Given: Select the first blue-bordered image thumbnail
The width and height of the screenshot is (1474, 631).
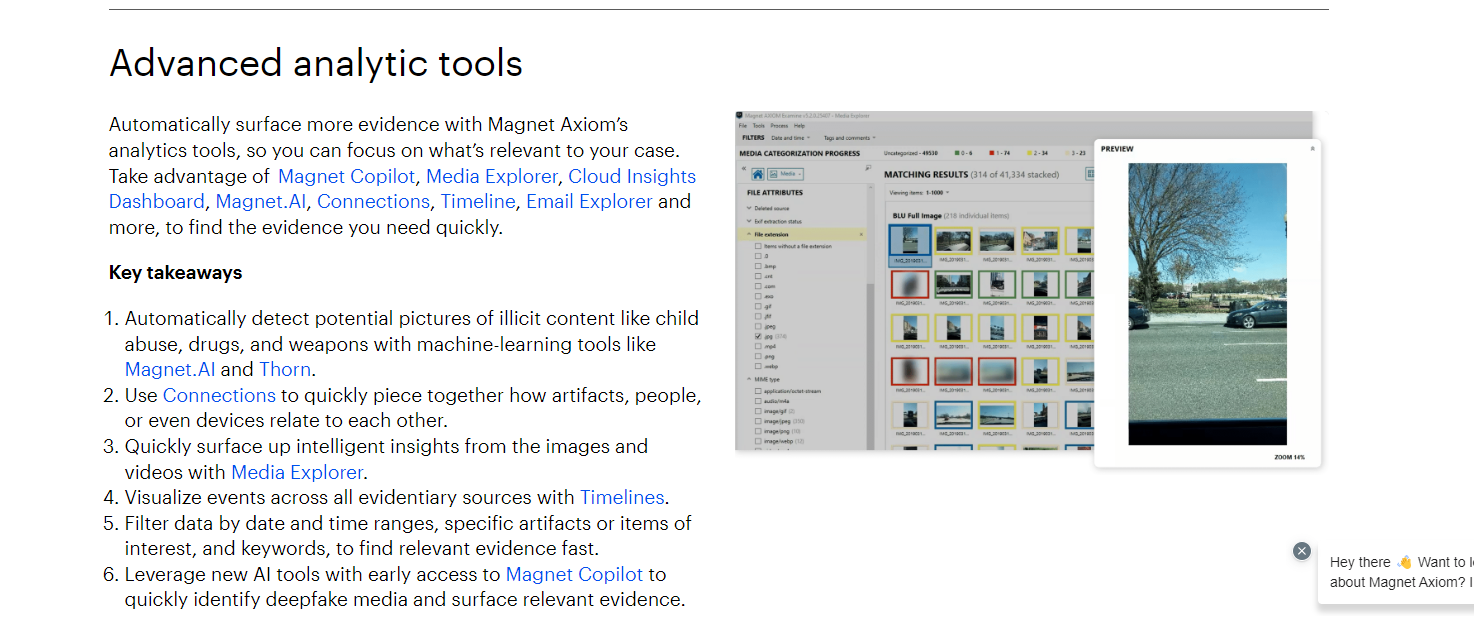Looking at the screenshot, I should coord(910,244).
